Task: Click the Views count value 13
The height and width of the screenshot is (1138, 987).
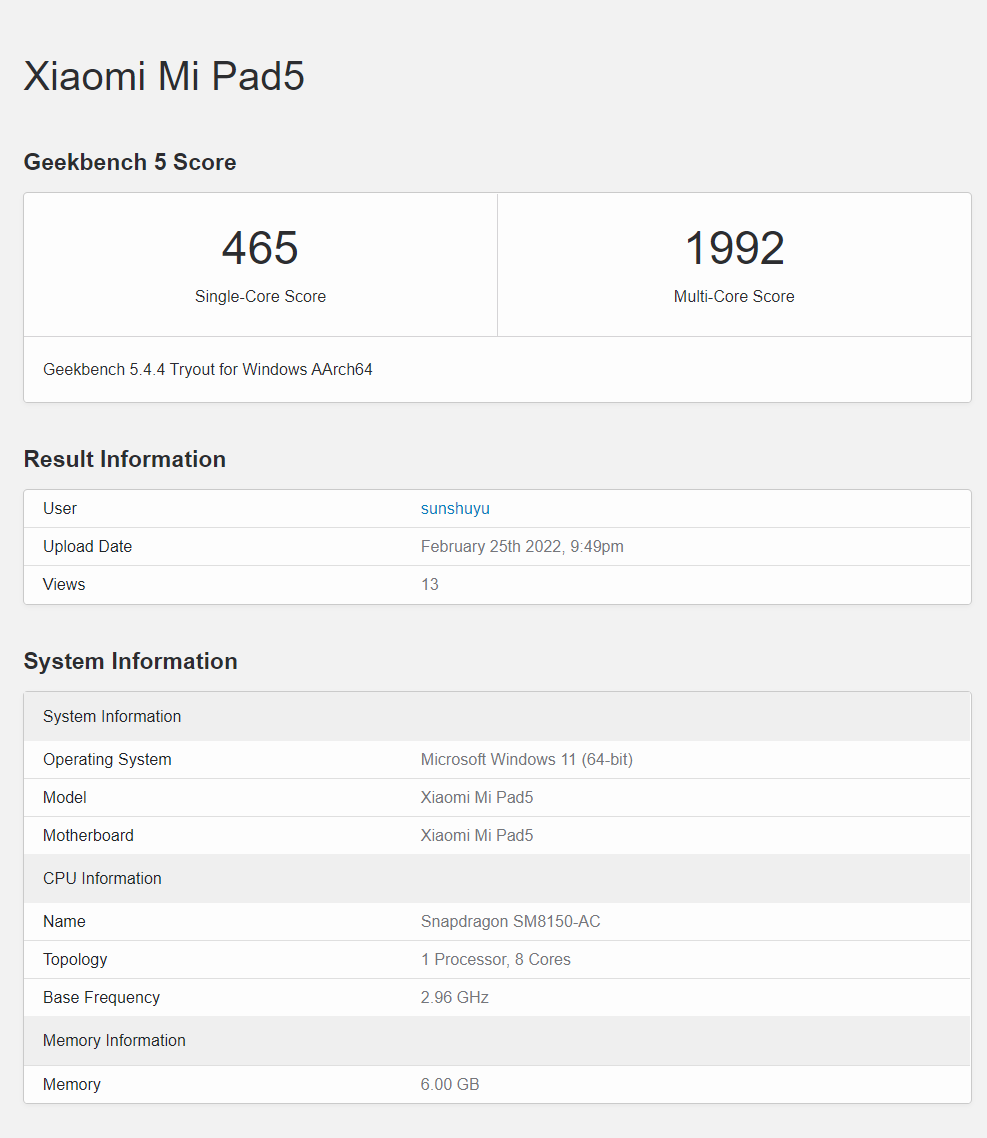Action: tap(430, 584)
